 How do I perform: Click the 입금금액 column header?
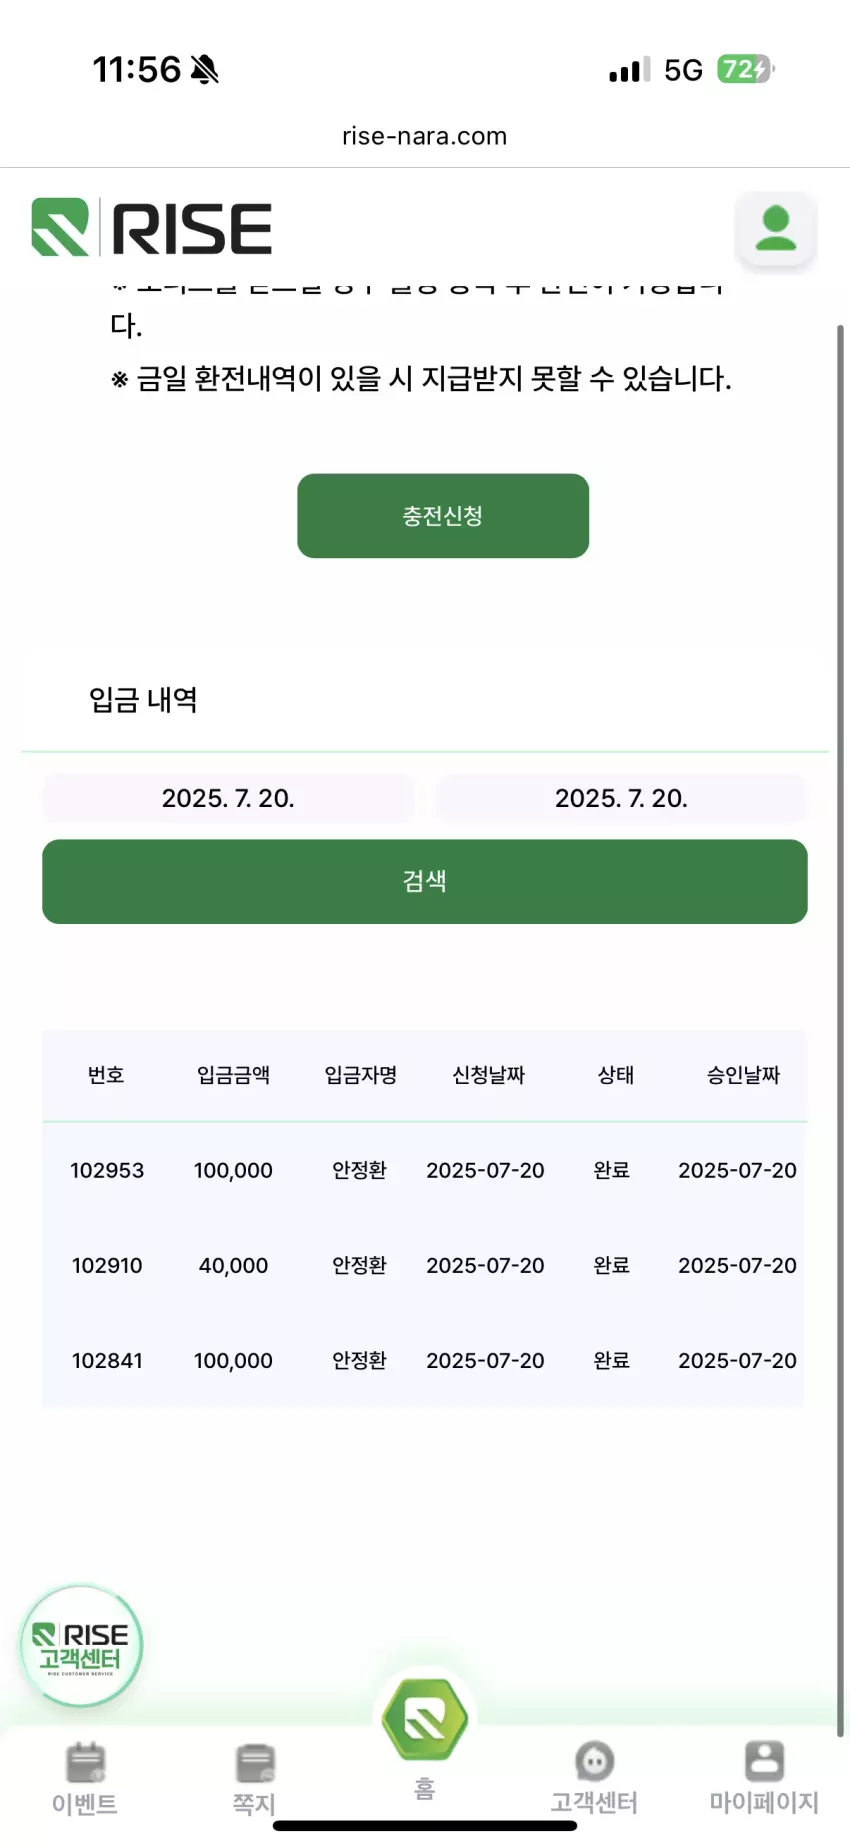tap(233, 1075)
